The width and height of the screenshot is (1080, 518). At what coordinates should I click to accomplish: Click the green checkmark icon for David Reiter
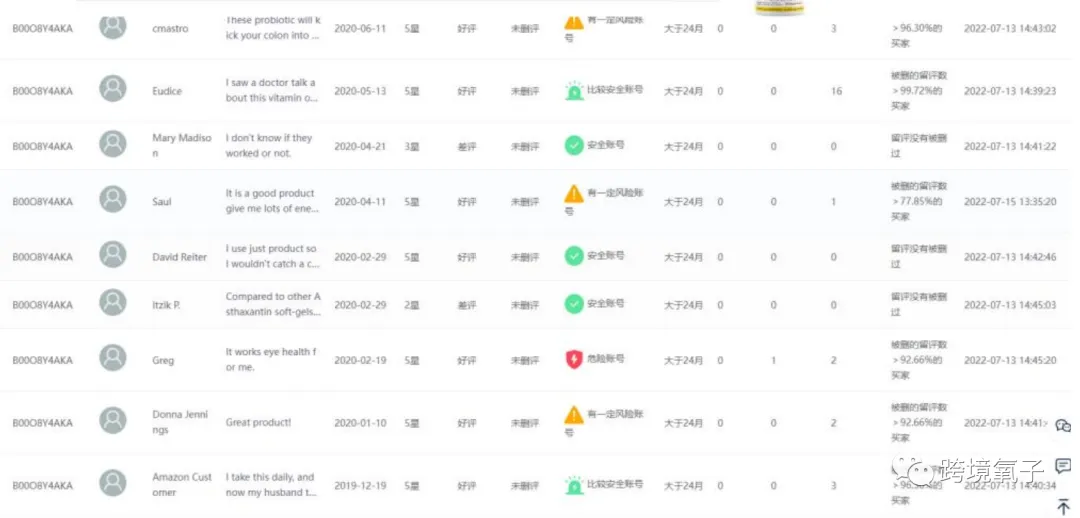pyautogui.click(x=574, y=256)
